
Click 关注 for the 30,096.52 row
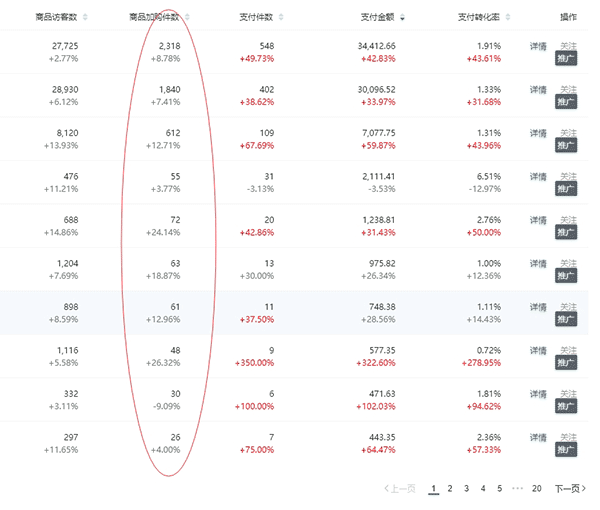tap(568, 90)
